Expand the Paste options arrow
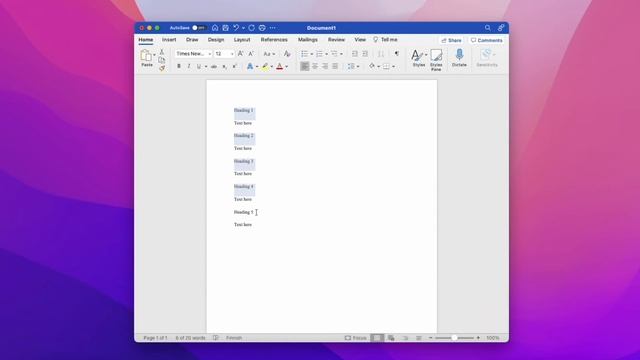Image resolution: width=640 pixels, height=360 pixels. [x=154, y=55]
